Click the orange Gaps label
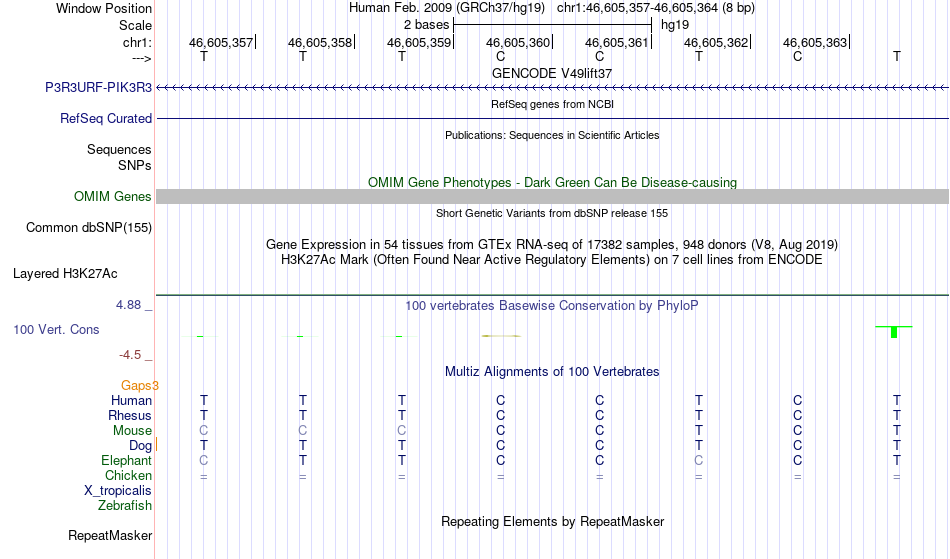The width and height of the screenshot is (950, 559). [x=139, y=385]
